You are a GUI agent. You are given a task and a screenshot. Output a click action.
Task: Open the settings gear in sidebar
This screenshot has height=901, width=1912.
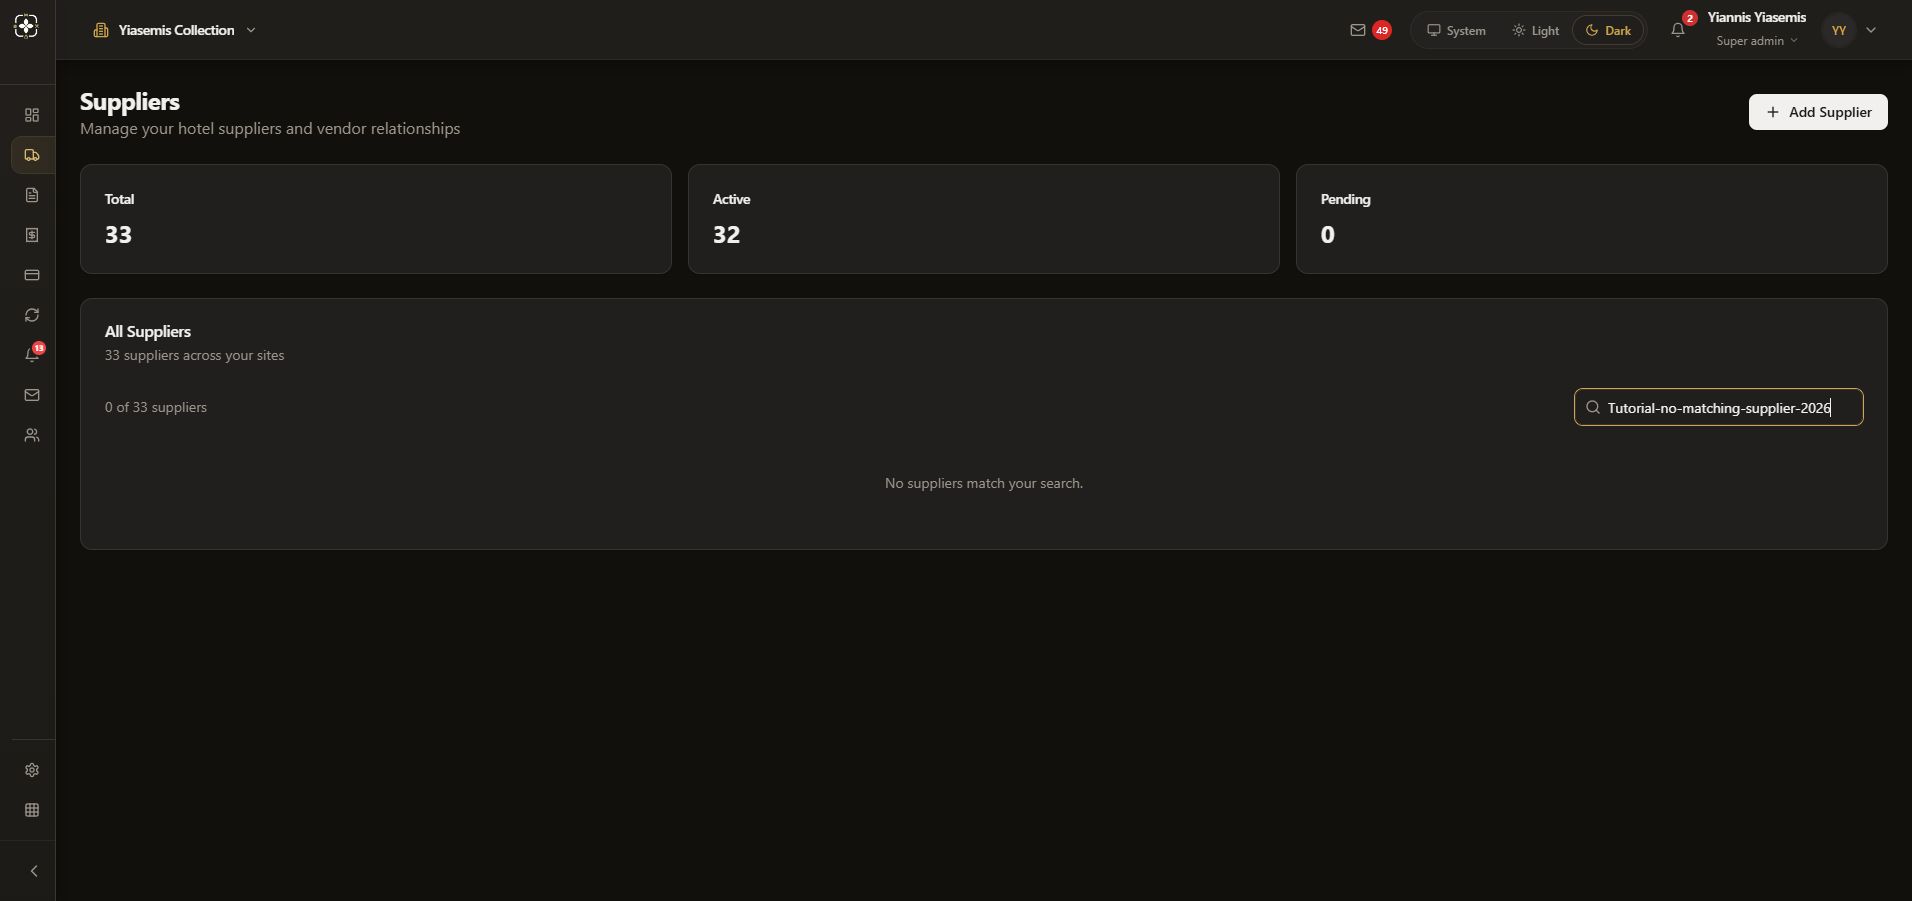click(32, 770)
